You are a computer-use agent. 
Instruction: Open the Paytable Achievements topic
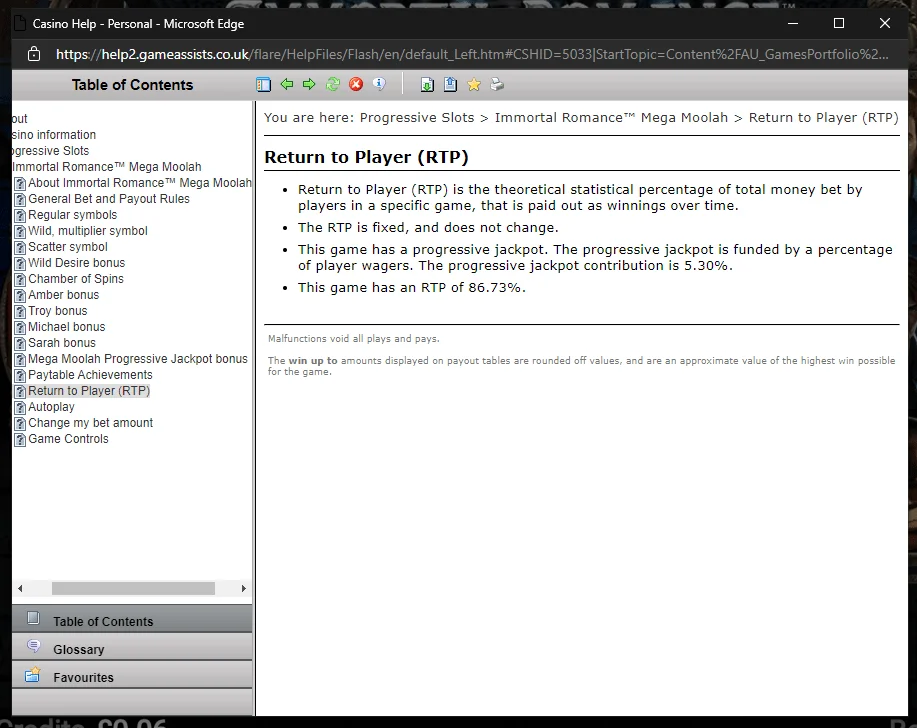point(90,375)
